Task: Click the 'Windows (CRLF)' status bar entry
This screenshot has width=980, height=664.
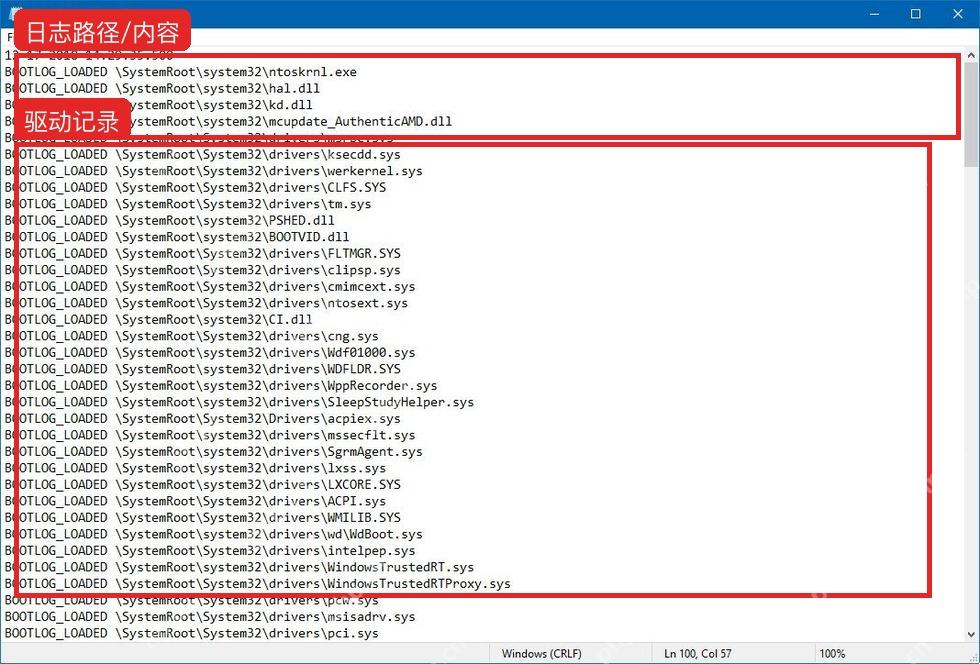Action: (541, 653)
